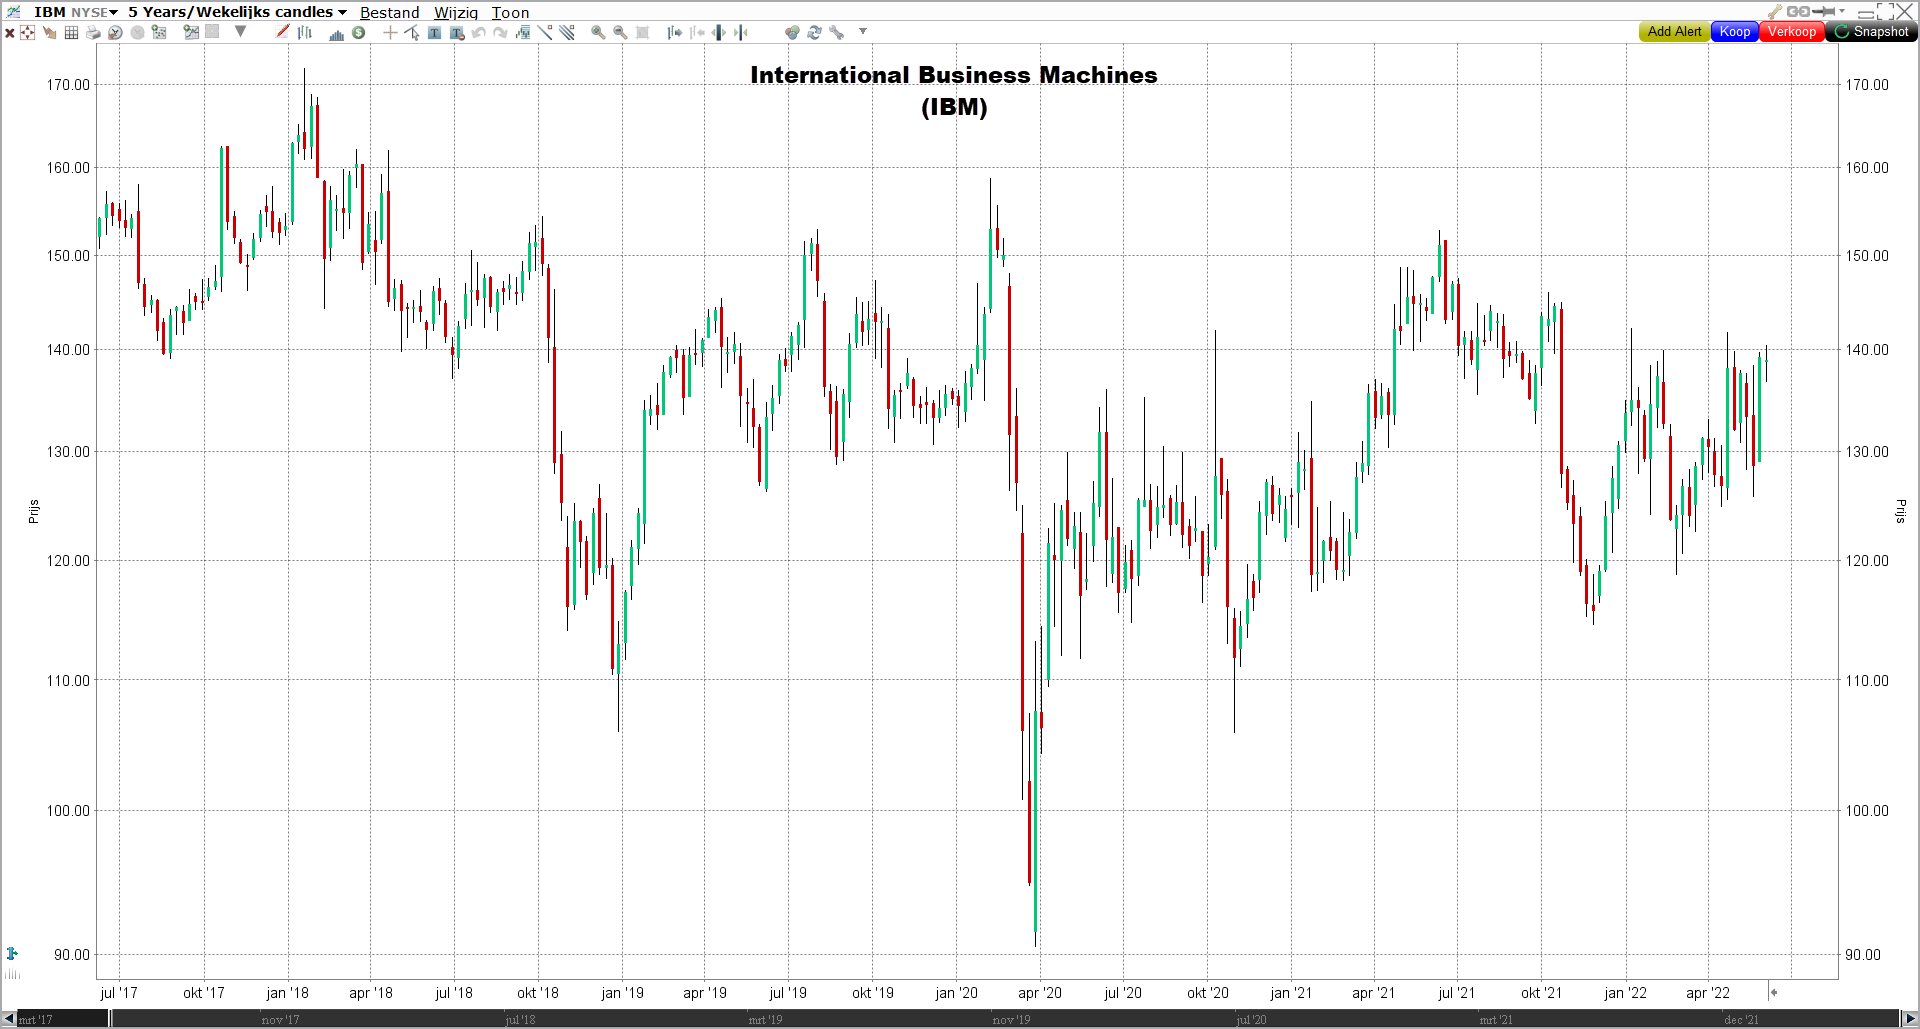1920x1029 pixels.
Task: Click the redo arrow icon
Action: click(501, 33)
